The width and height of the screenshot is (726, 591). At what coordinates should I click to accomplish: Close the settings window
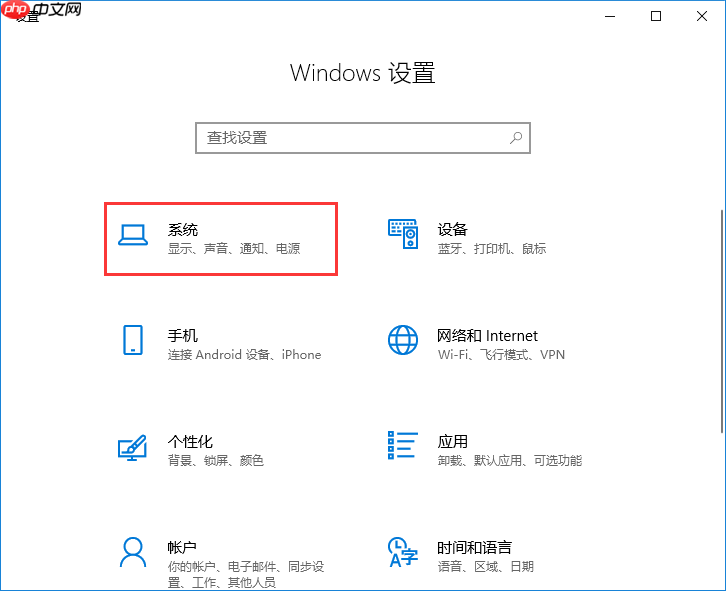(x=702, y=16)
